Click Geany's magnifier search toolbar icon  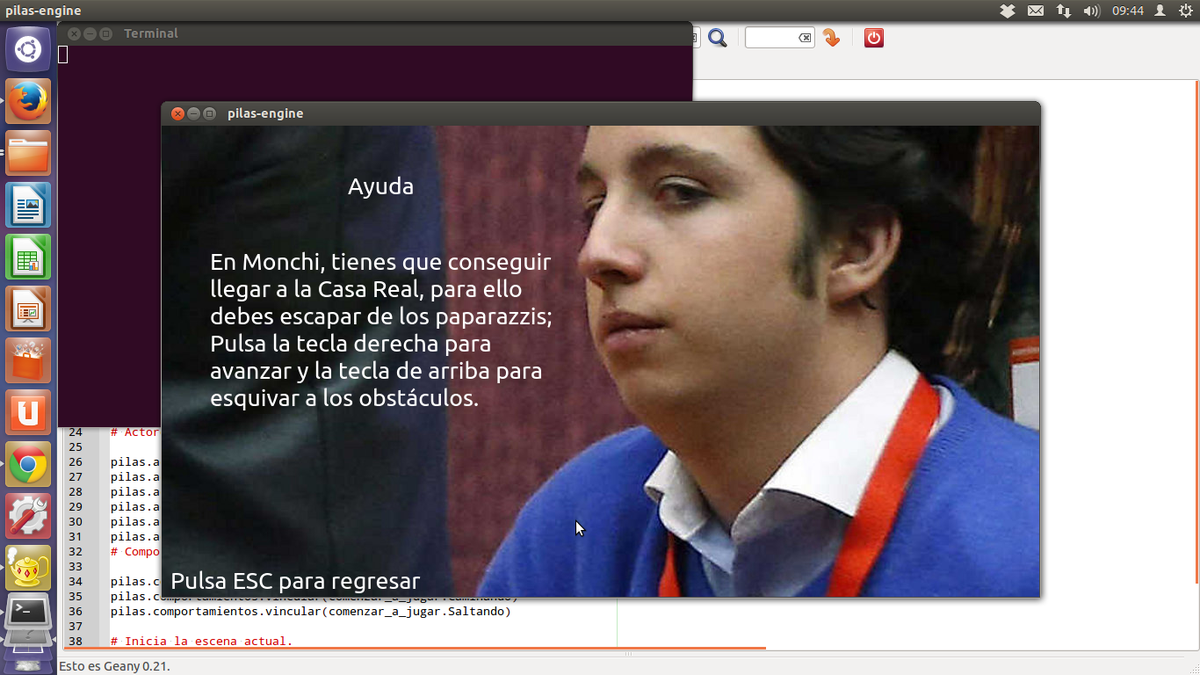click(717, 38)
